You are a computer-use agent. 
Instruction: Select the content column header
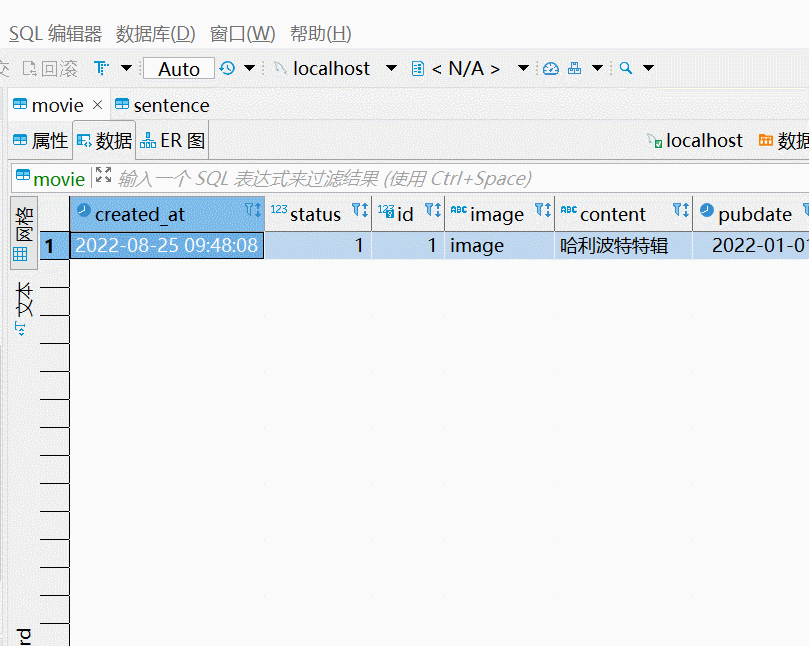624,214
